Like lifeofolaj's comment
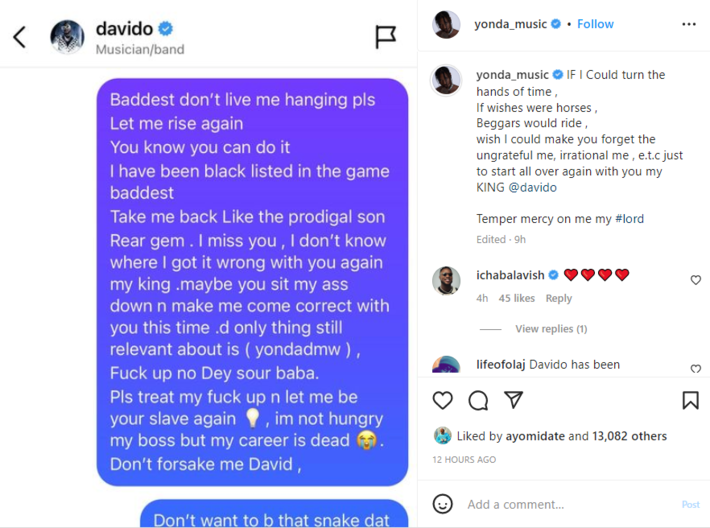The height and width of the screenshot is (528, 710). click(696, 369)
